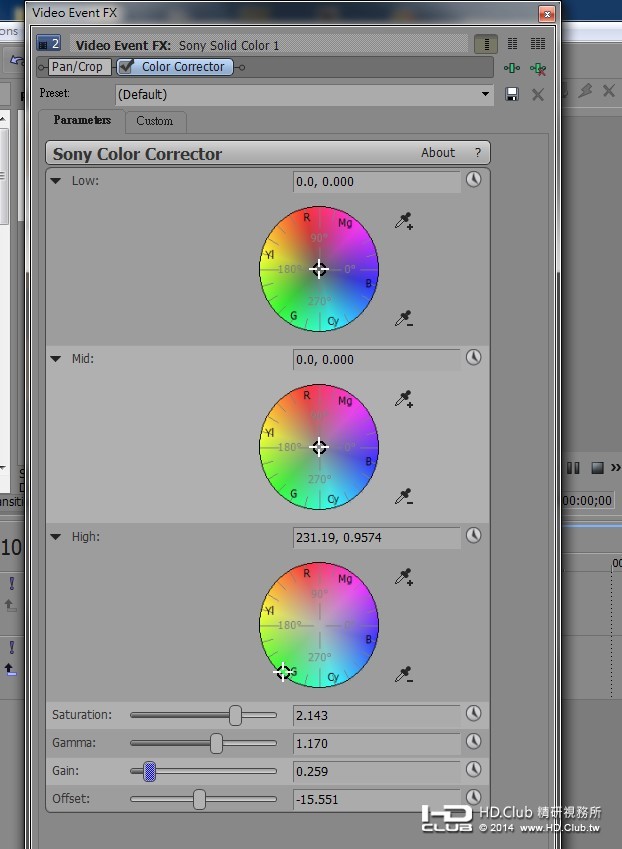Close the Video Event FX window

(x=547, y=14)
